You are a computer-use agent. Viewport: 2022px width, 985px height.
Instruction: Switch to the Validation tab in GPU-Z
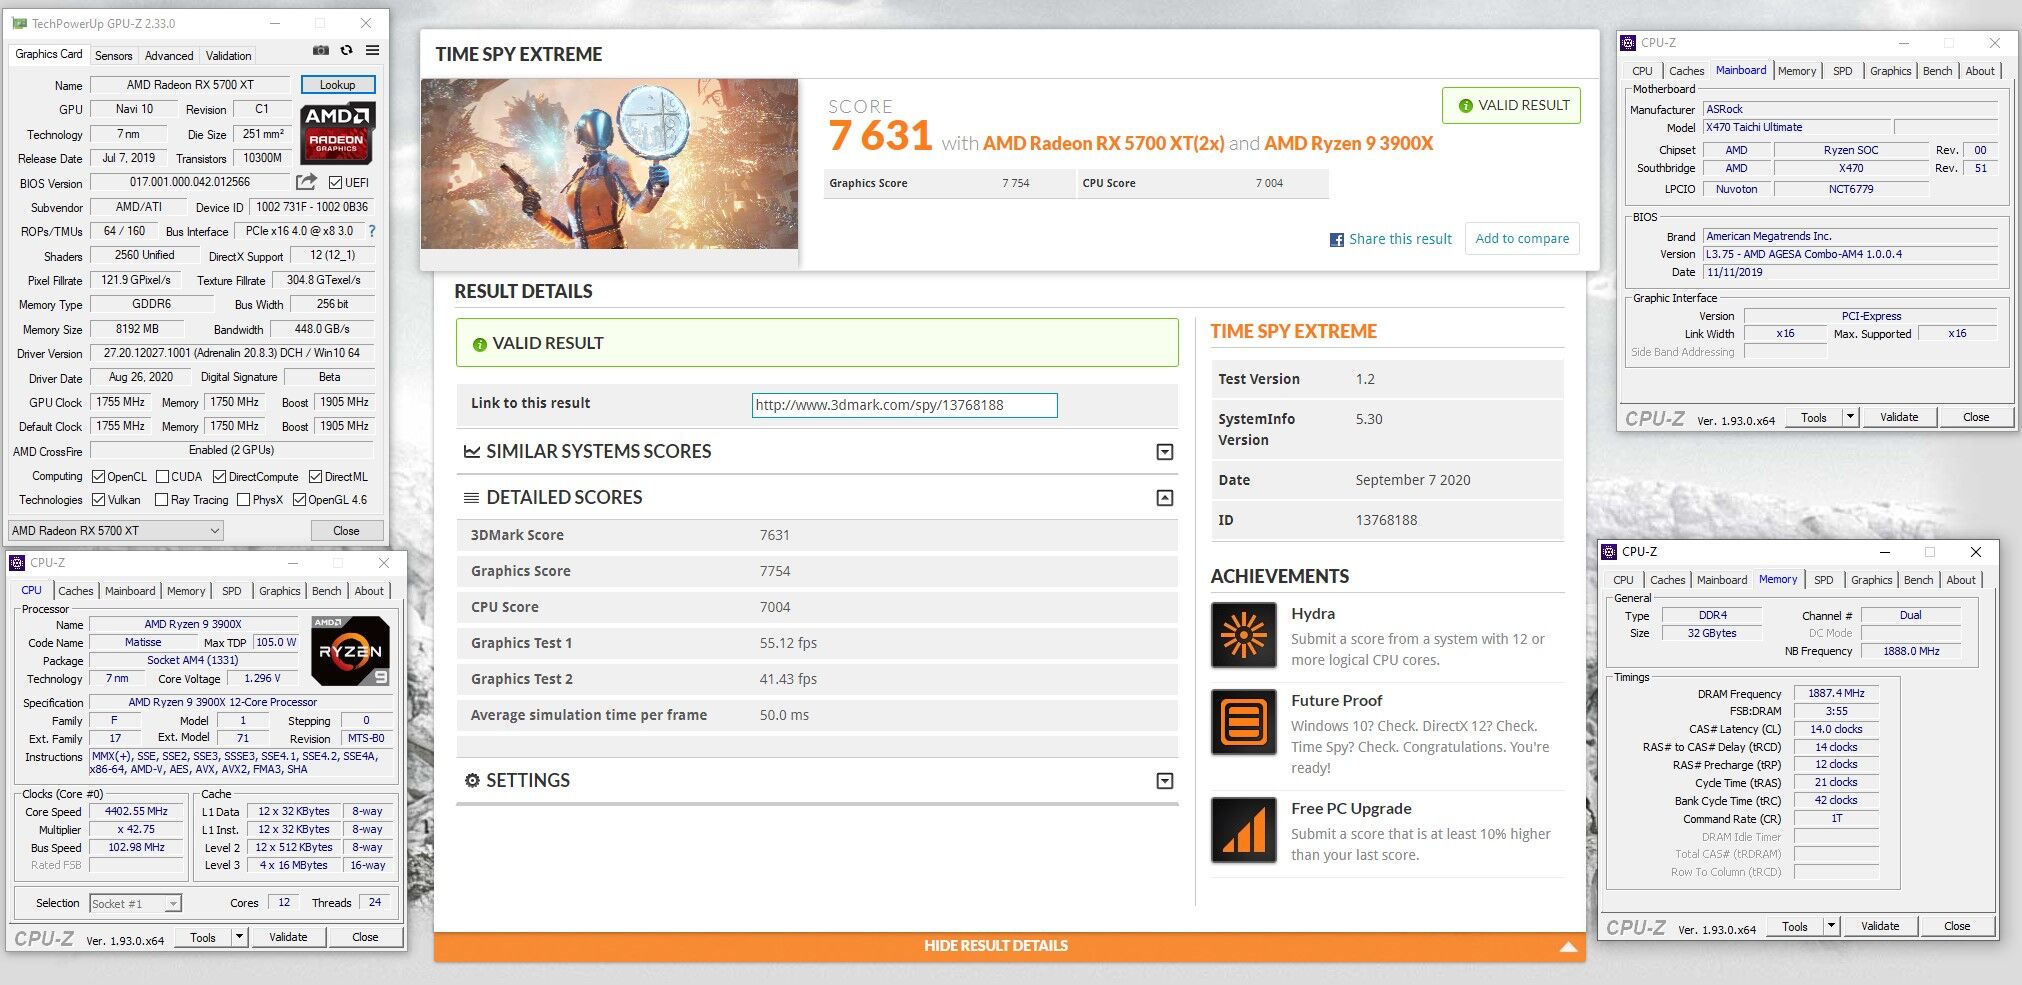(x=229, y=56)
